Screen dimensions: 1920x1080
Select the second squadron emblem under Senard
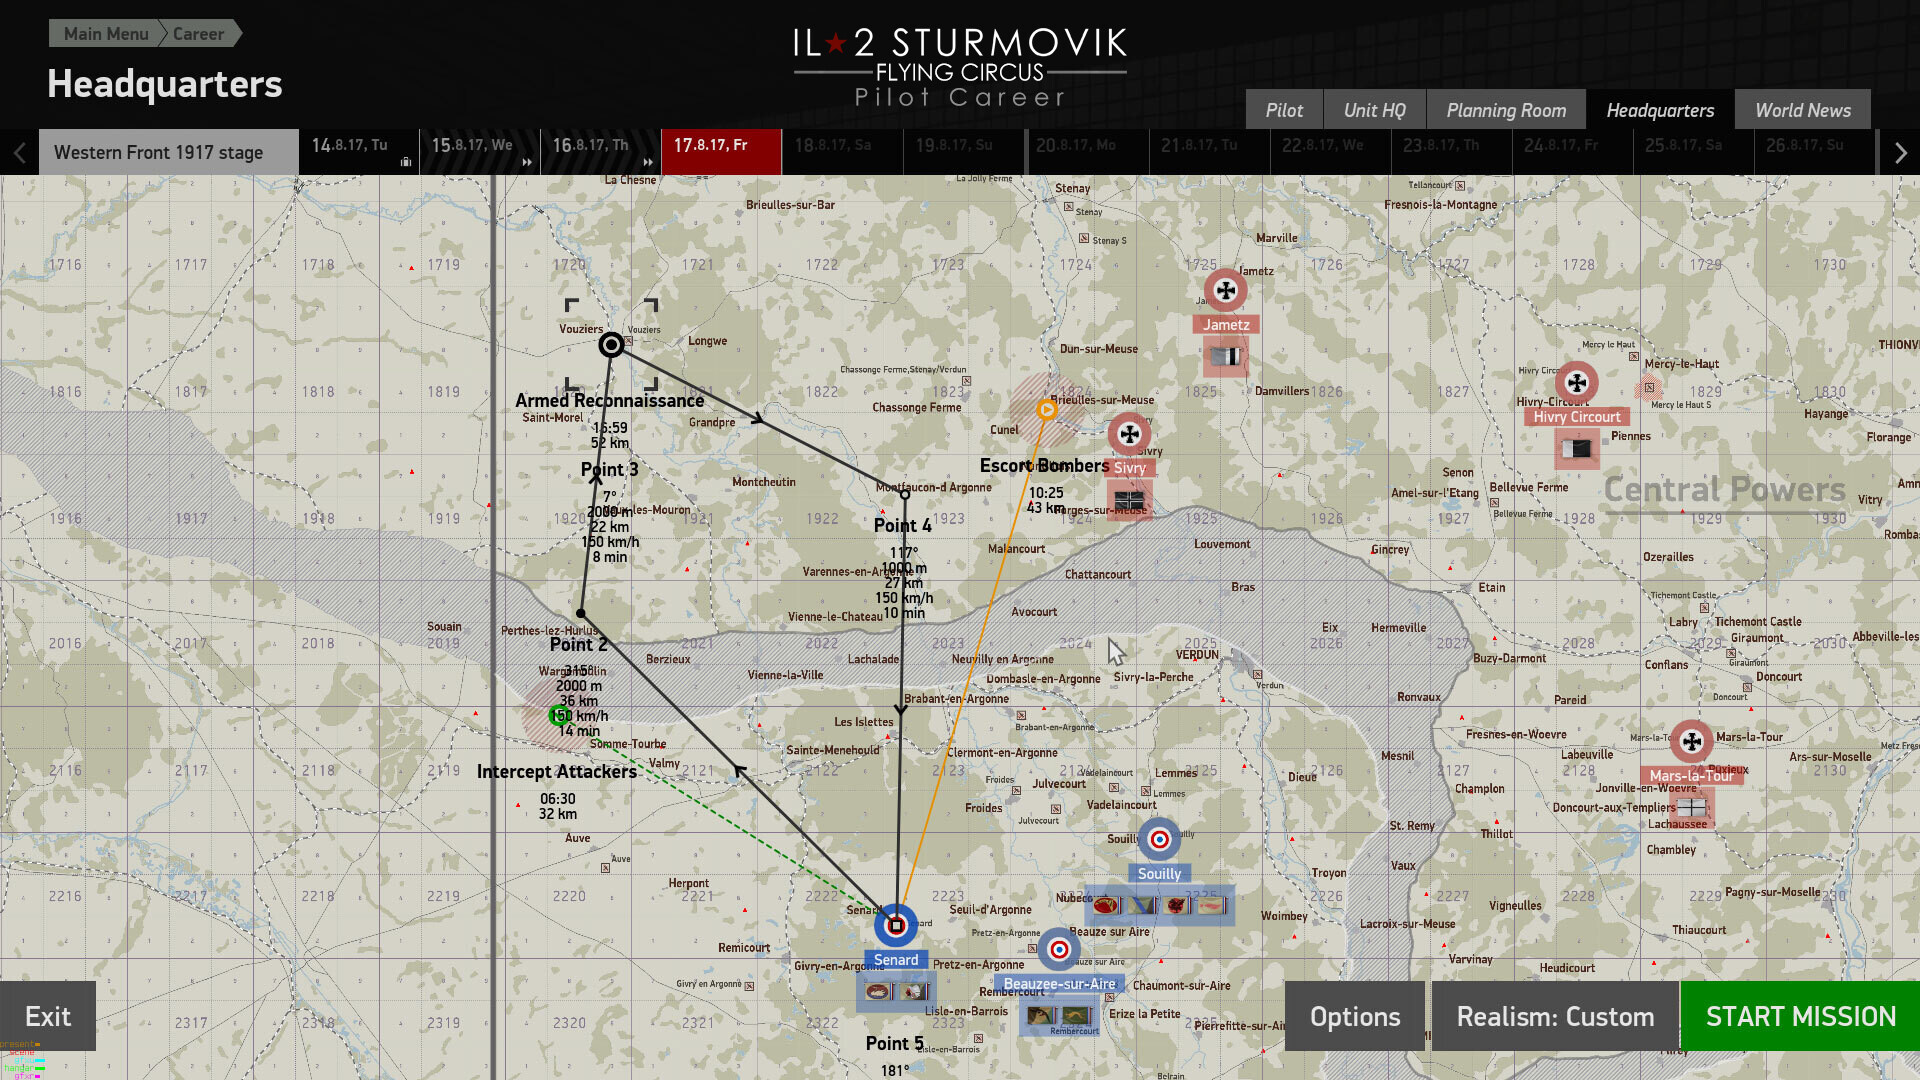tap(914, 992)
